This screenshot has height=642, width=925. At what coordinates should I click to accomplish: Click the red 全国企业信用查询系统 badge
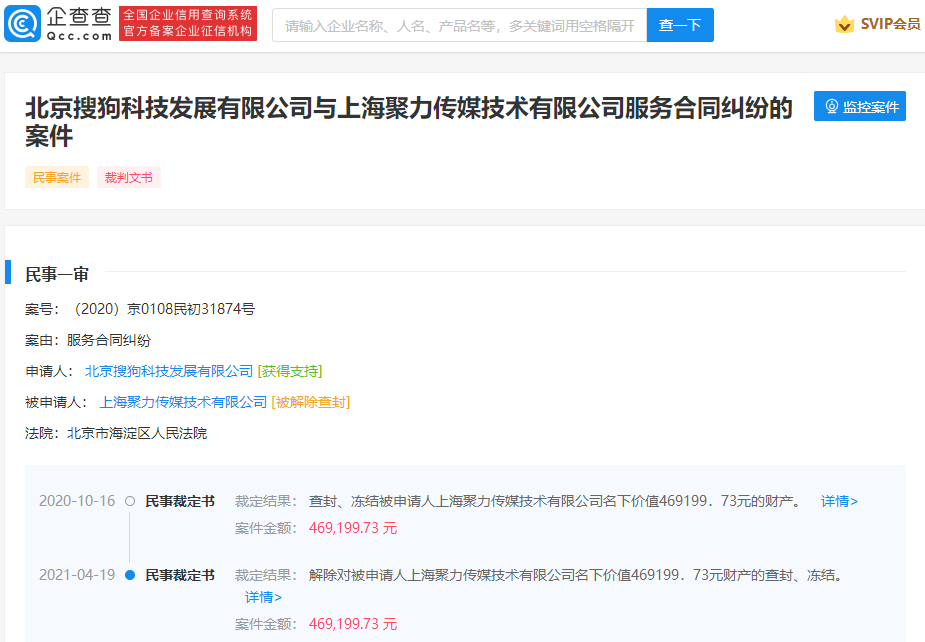click(187, 24)
